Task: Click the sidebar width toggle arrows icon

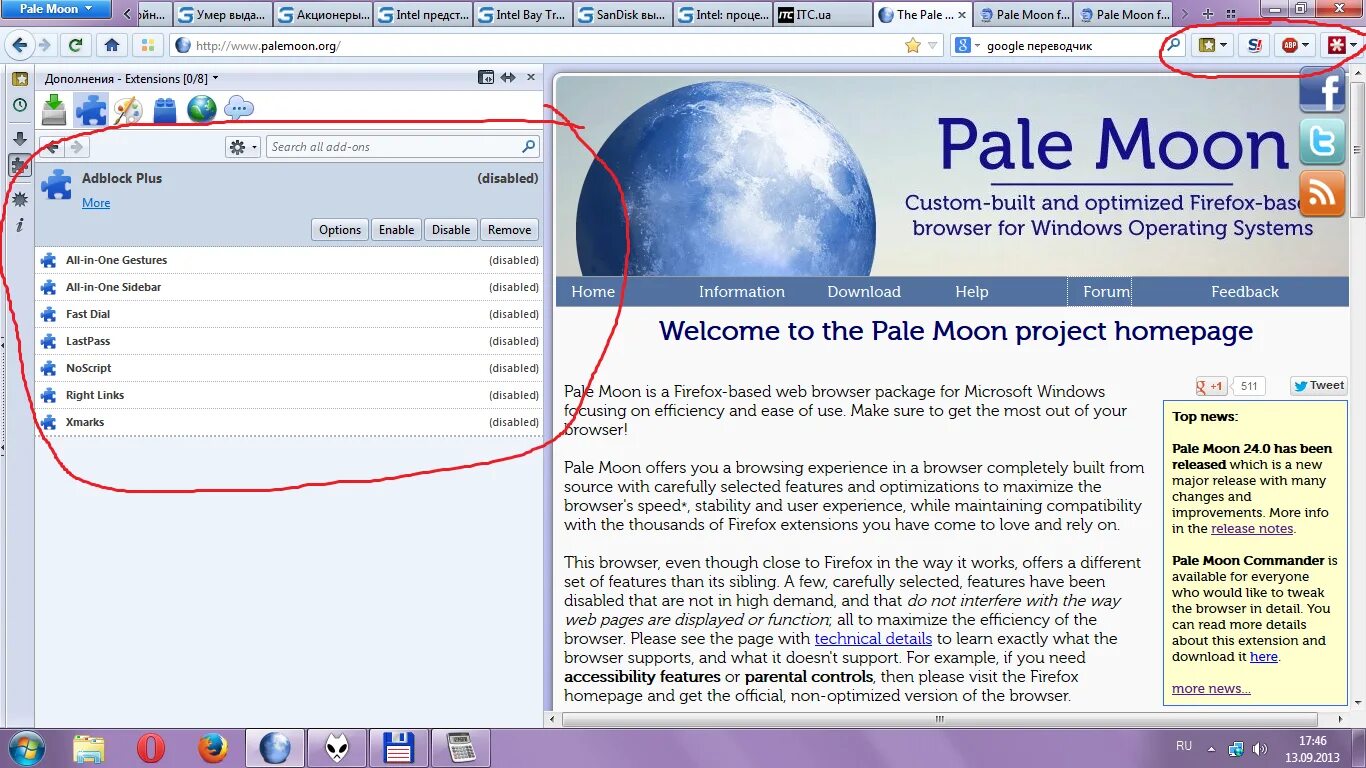Action: click(x=508, y=77)
